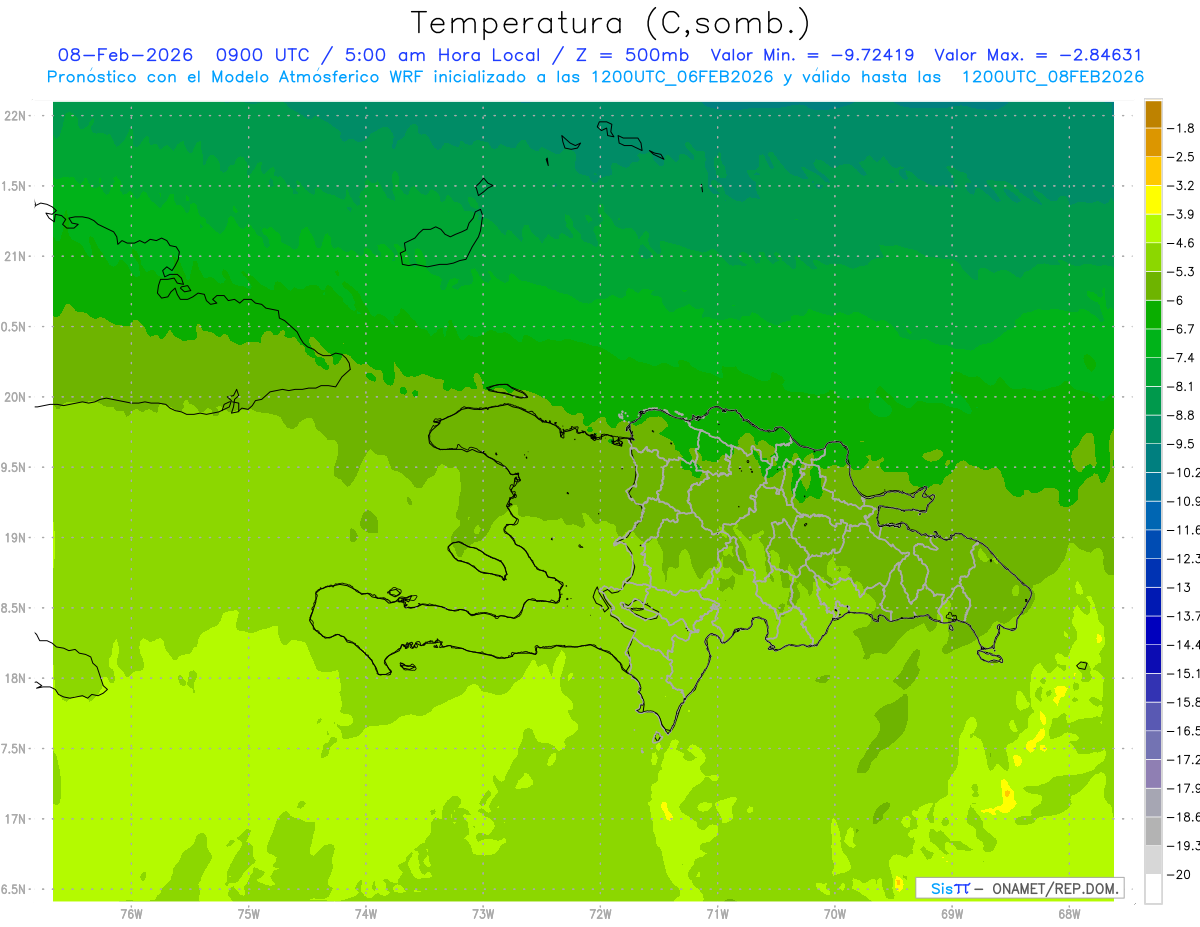Screen dimensions: 1200x927
Task: Click the '19N' latitude axis label
Action: [x=15, y=538]
